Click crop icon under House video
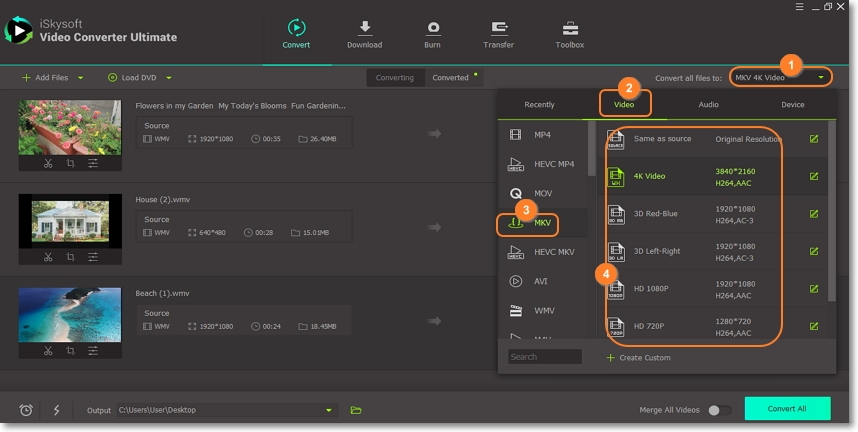The width and height of the screenshot is (858, 432). (70, 257)
